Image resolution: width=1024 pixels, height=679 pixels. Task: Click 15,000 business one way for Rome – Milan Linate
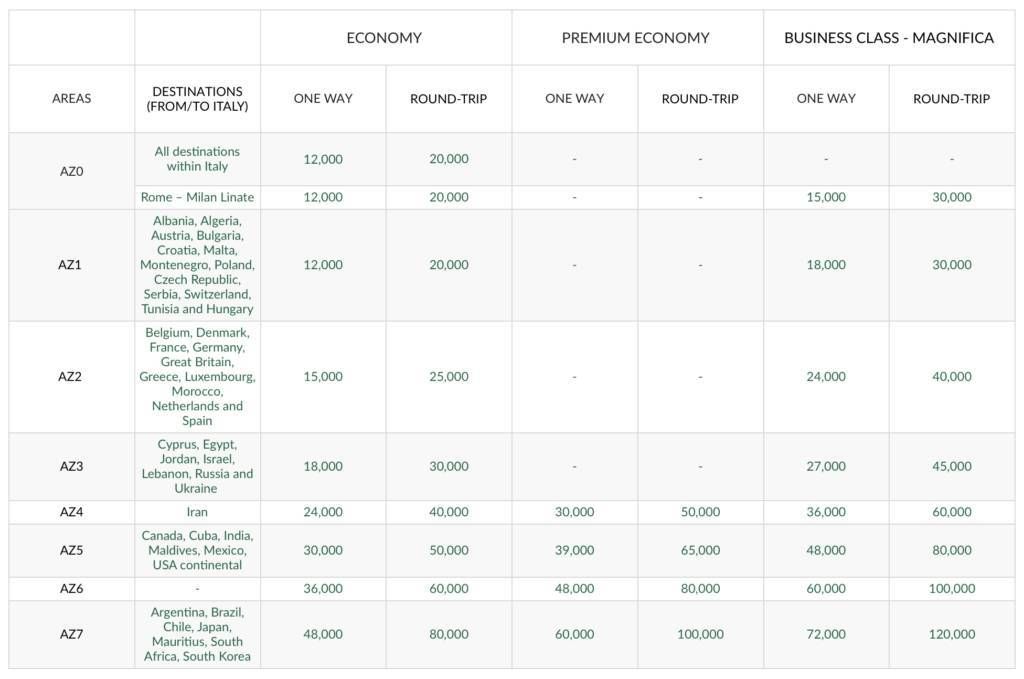coord(826,197)
